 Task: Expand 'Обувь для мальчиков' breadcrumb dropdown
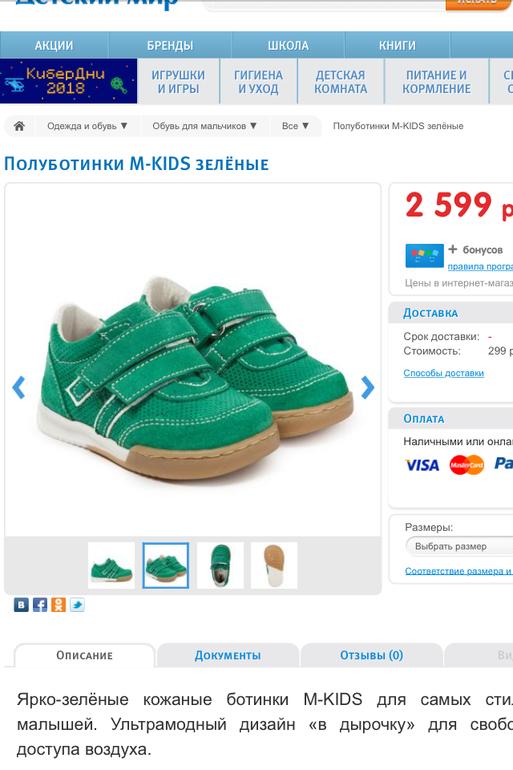click(205, 126)
